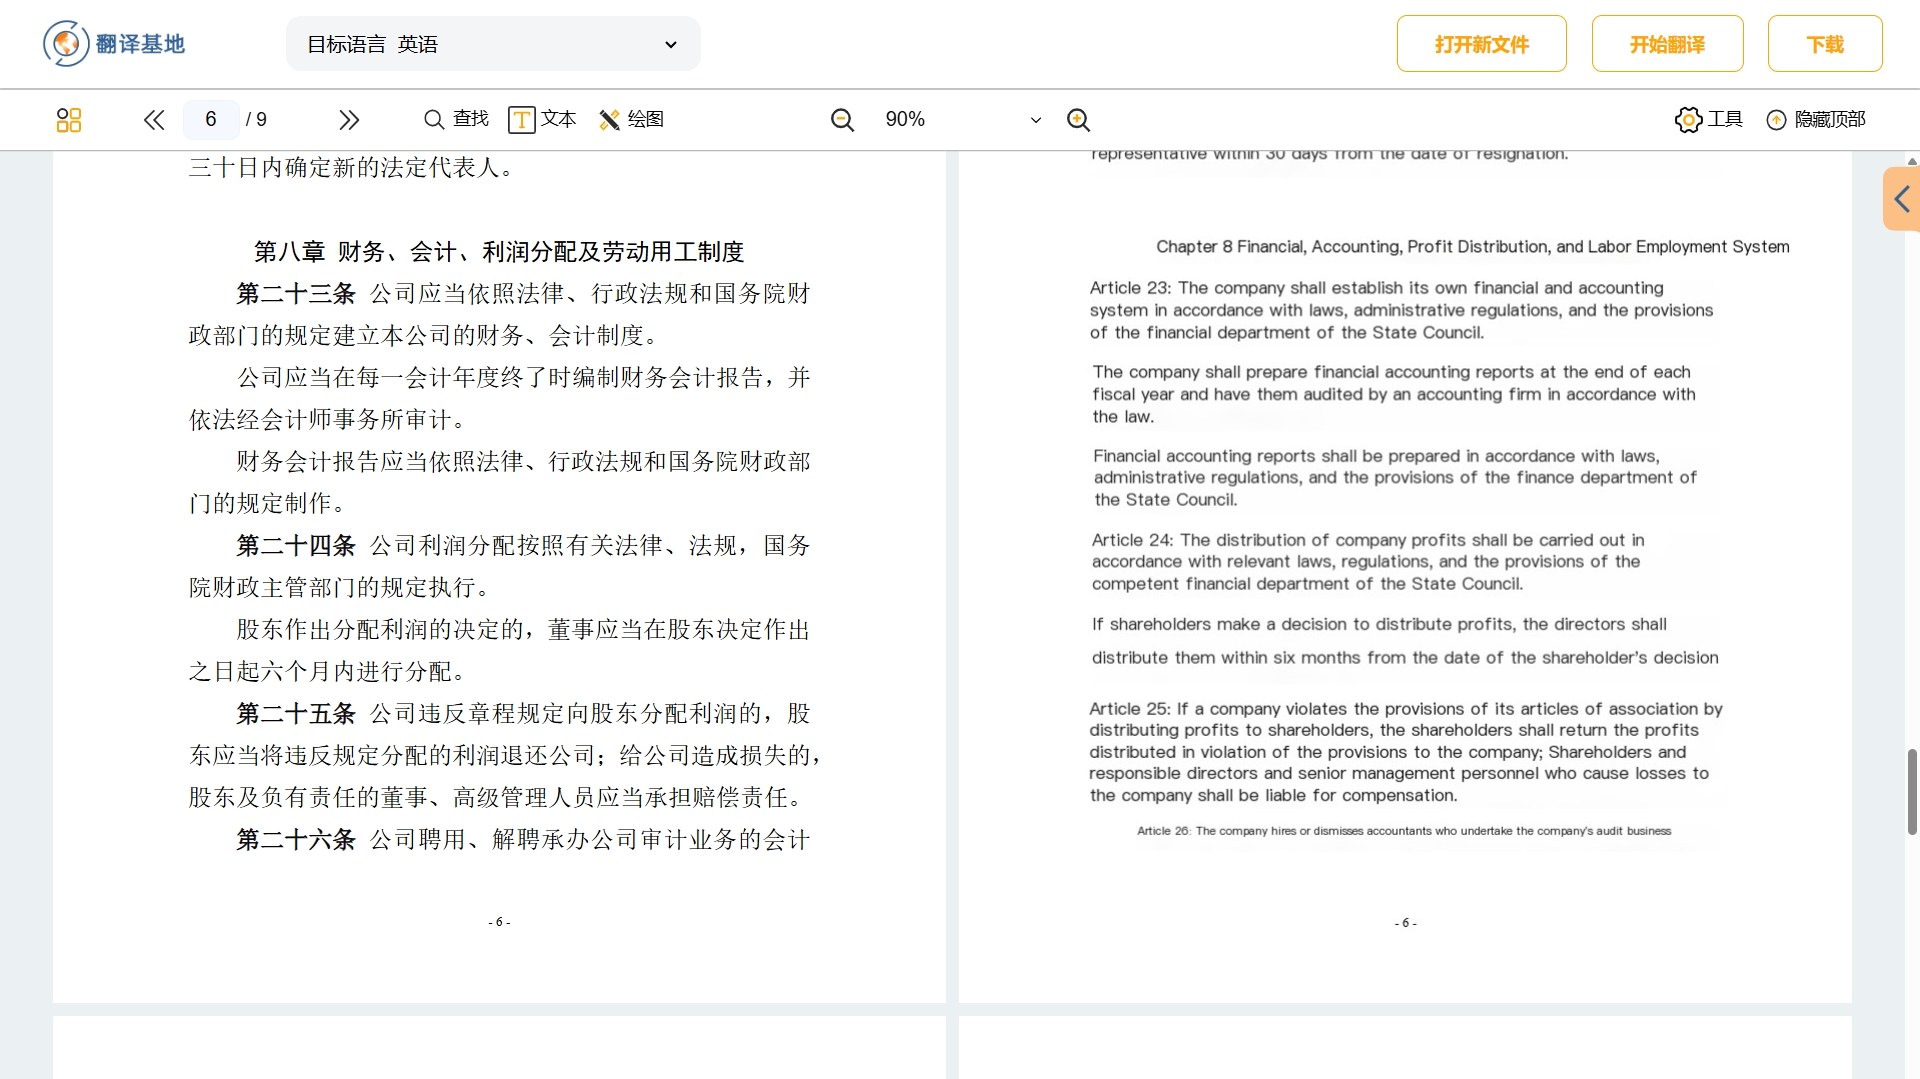This screenshot has height=1079, width=1920.
Task: Open the target language dropdown (目标语言 英语)
Action: pyautogui.click(x=493, y=44)
